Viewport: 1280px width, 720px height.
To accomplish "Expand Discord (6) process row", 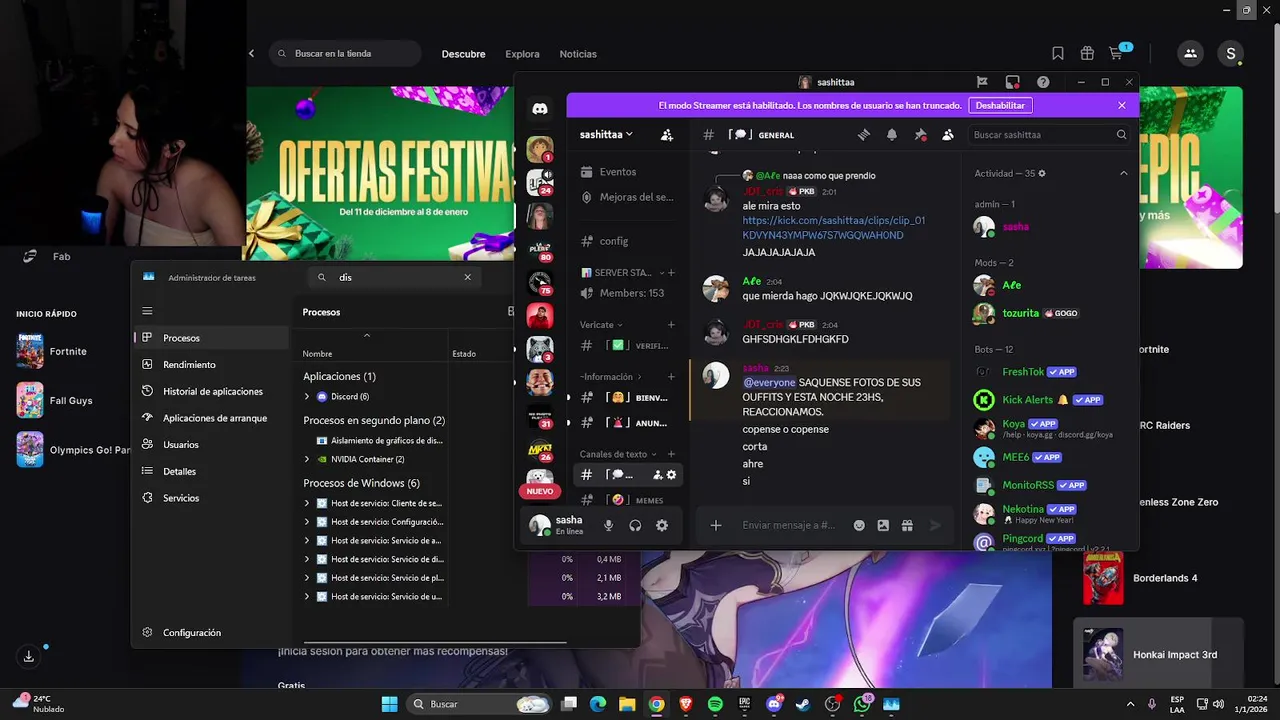I will (307, 397).
